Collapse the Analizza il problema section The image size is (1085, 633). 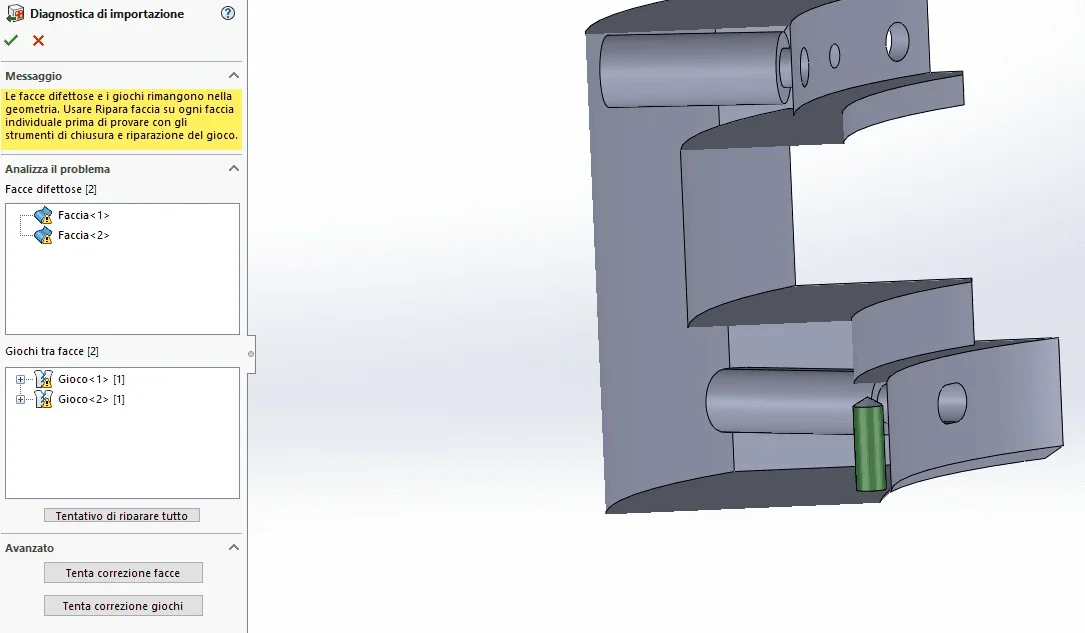(234, 169)
